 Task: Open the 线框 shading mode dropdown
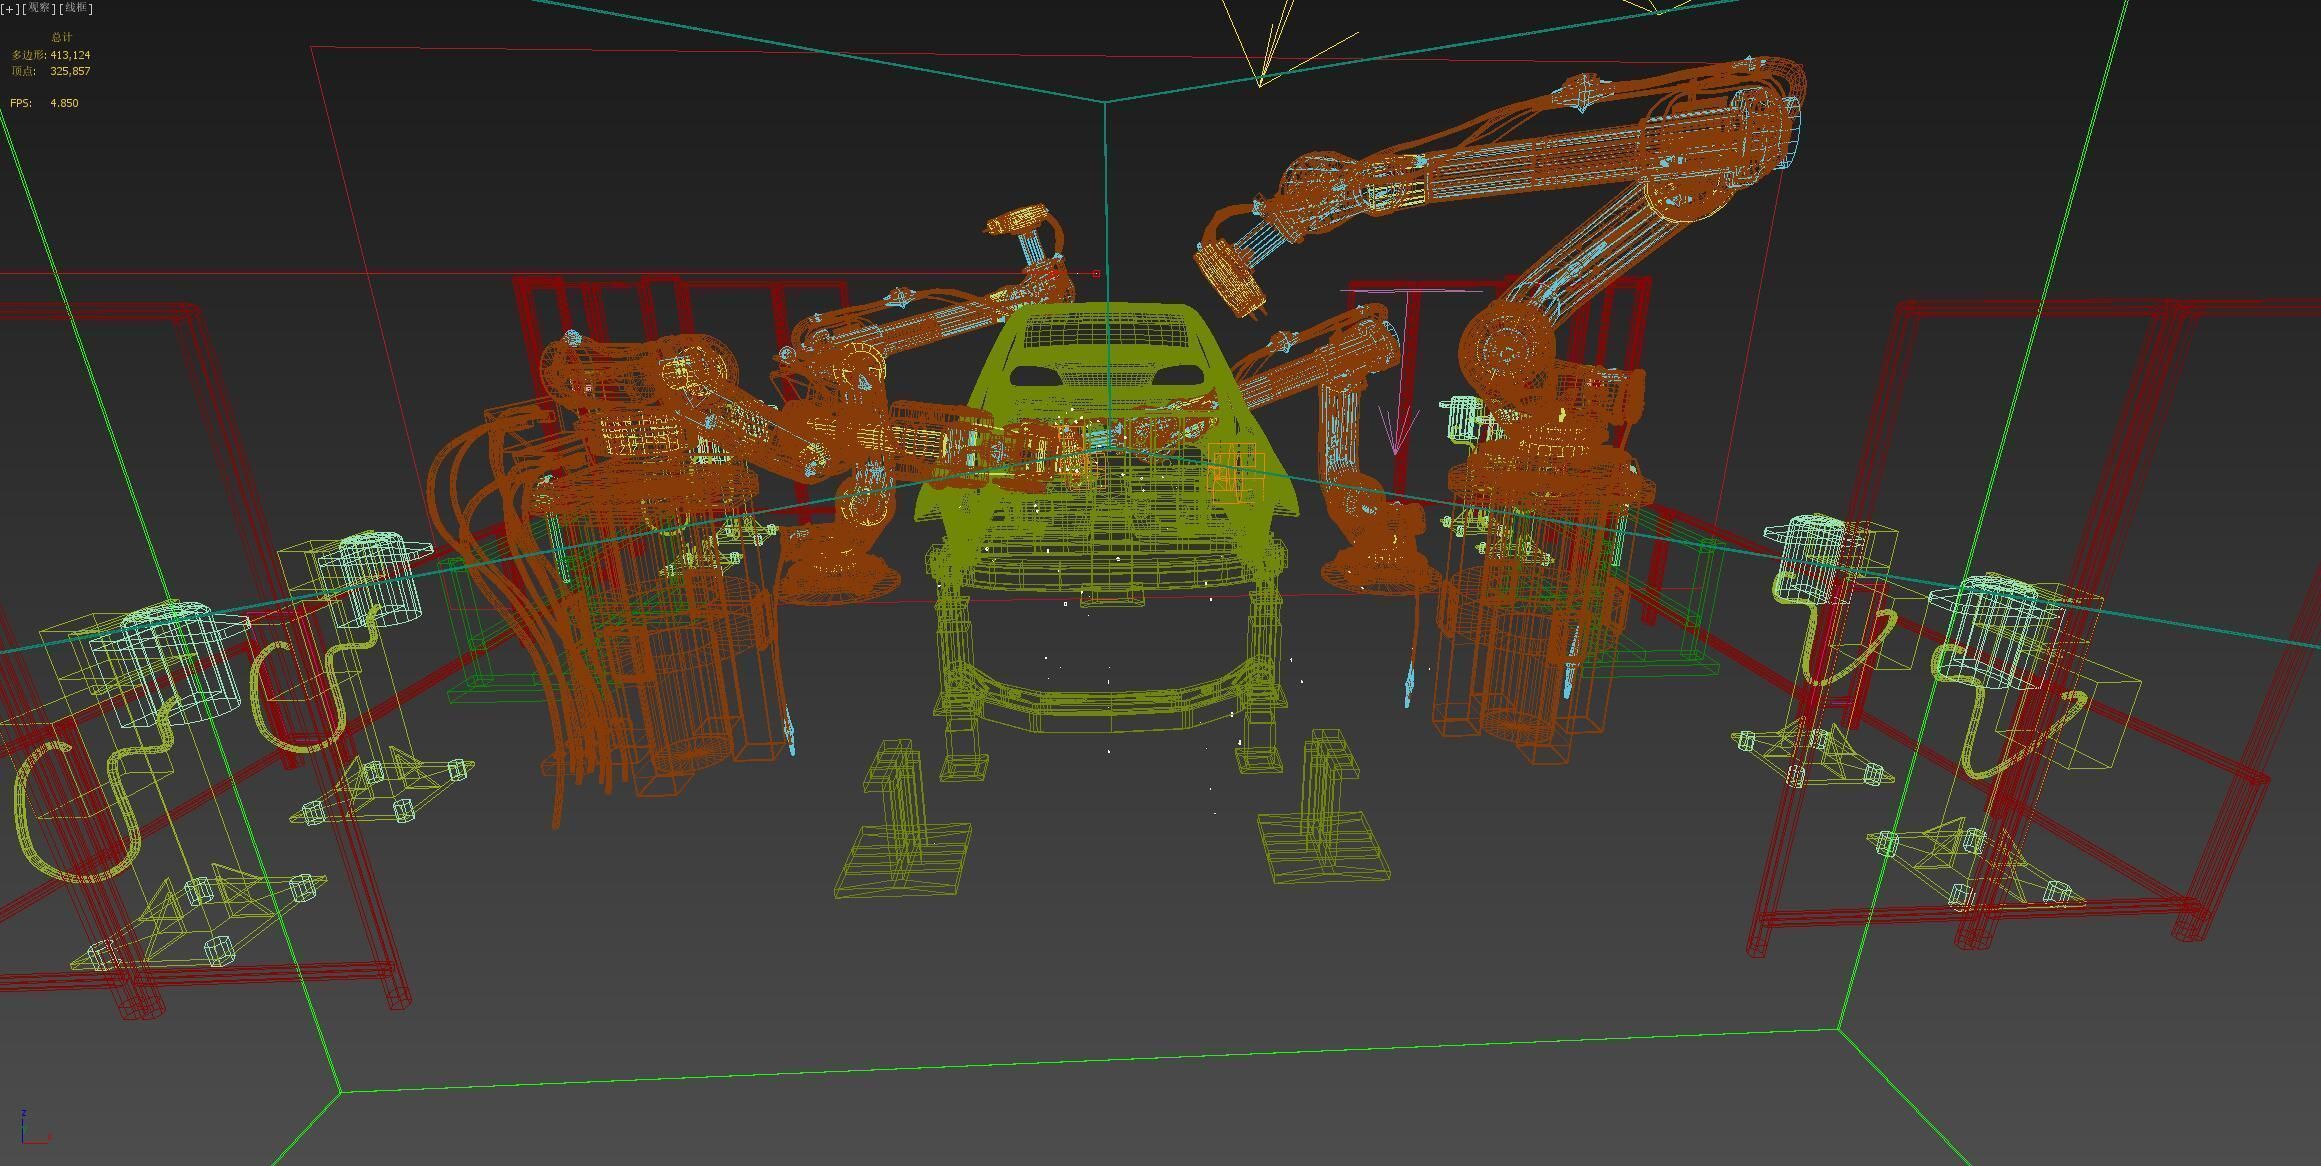(76, 9)
